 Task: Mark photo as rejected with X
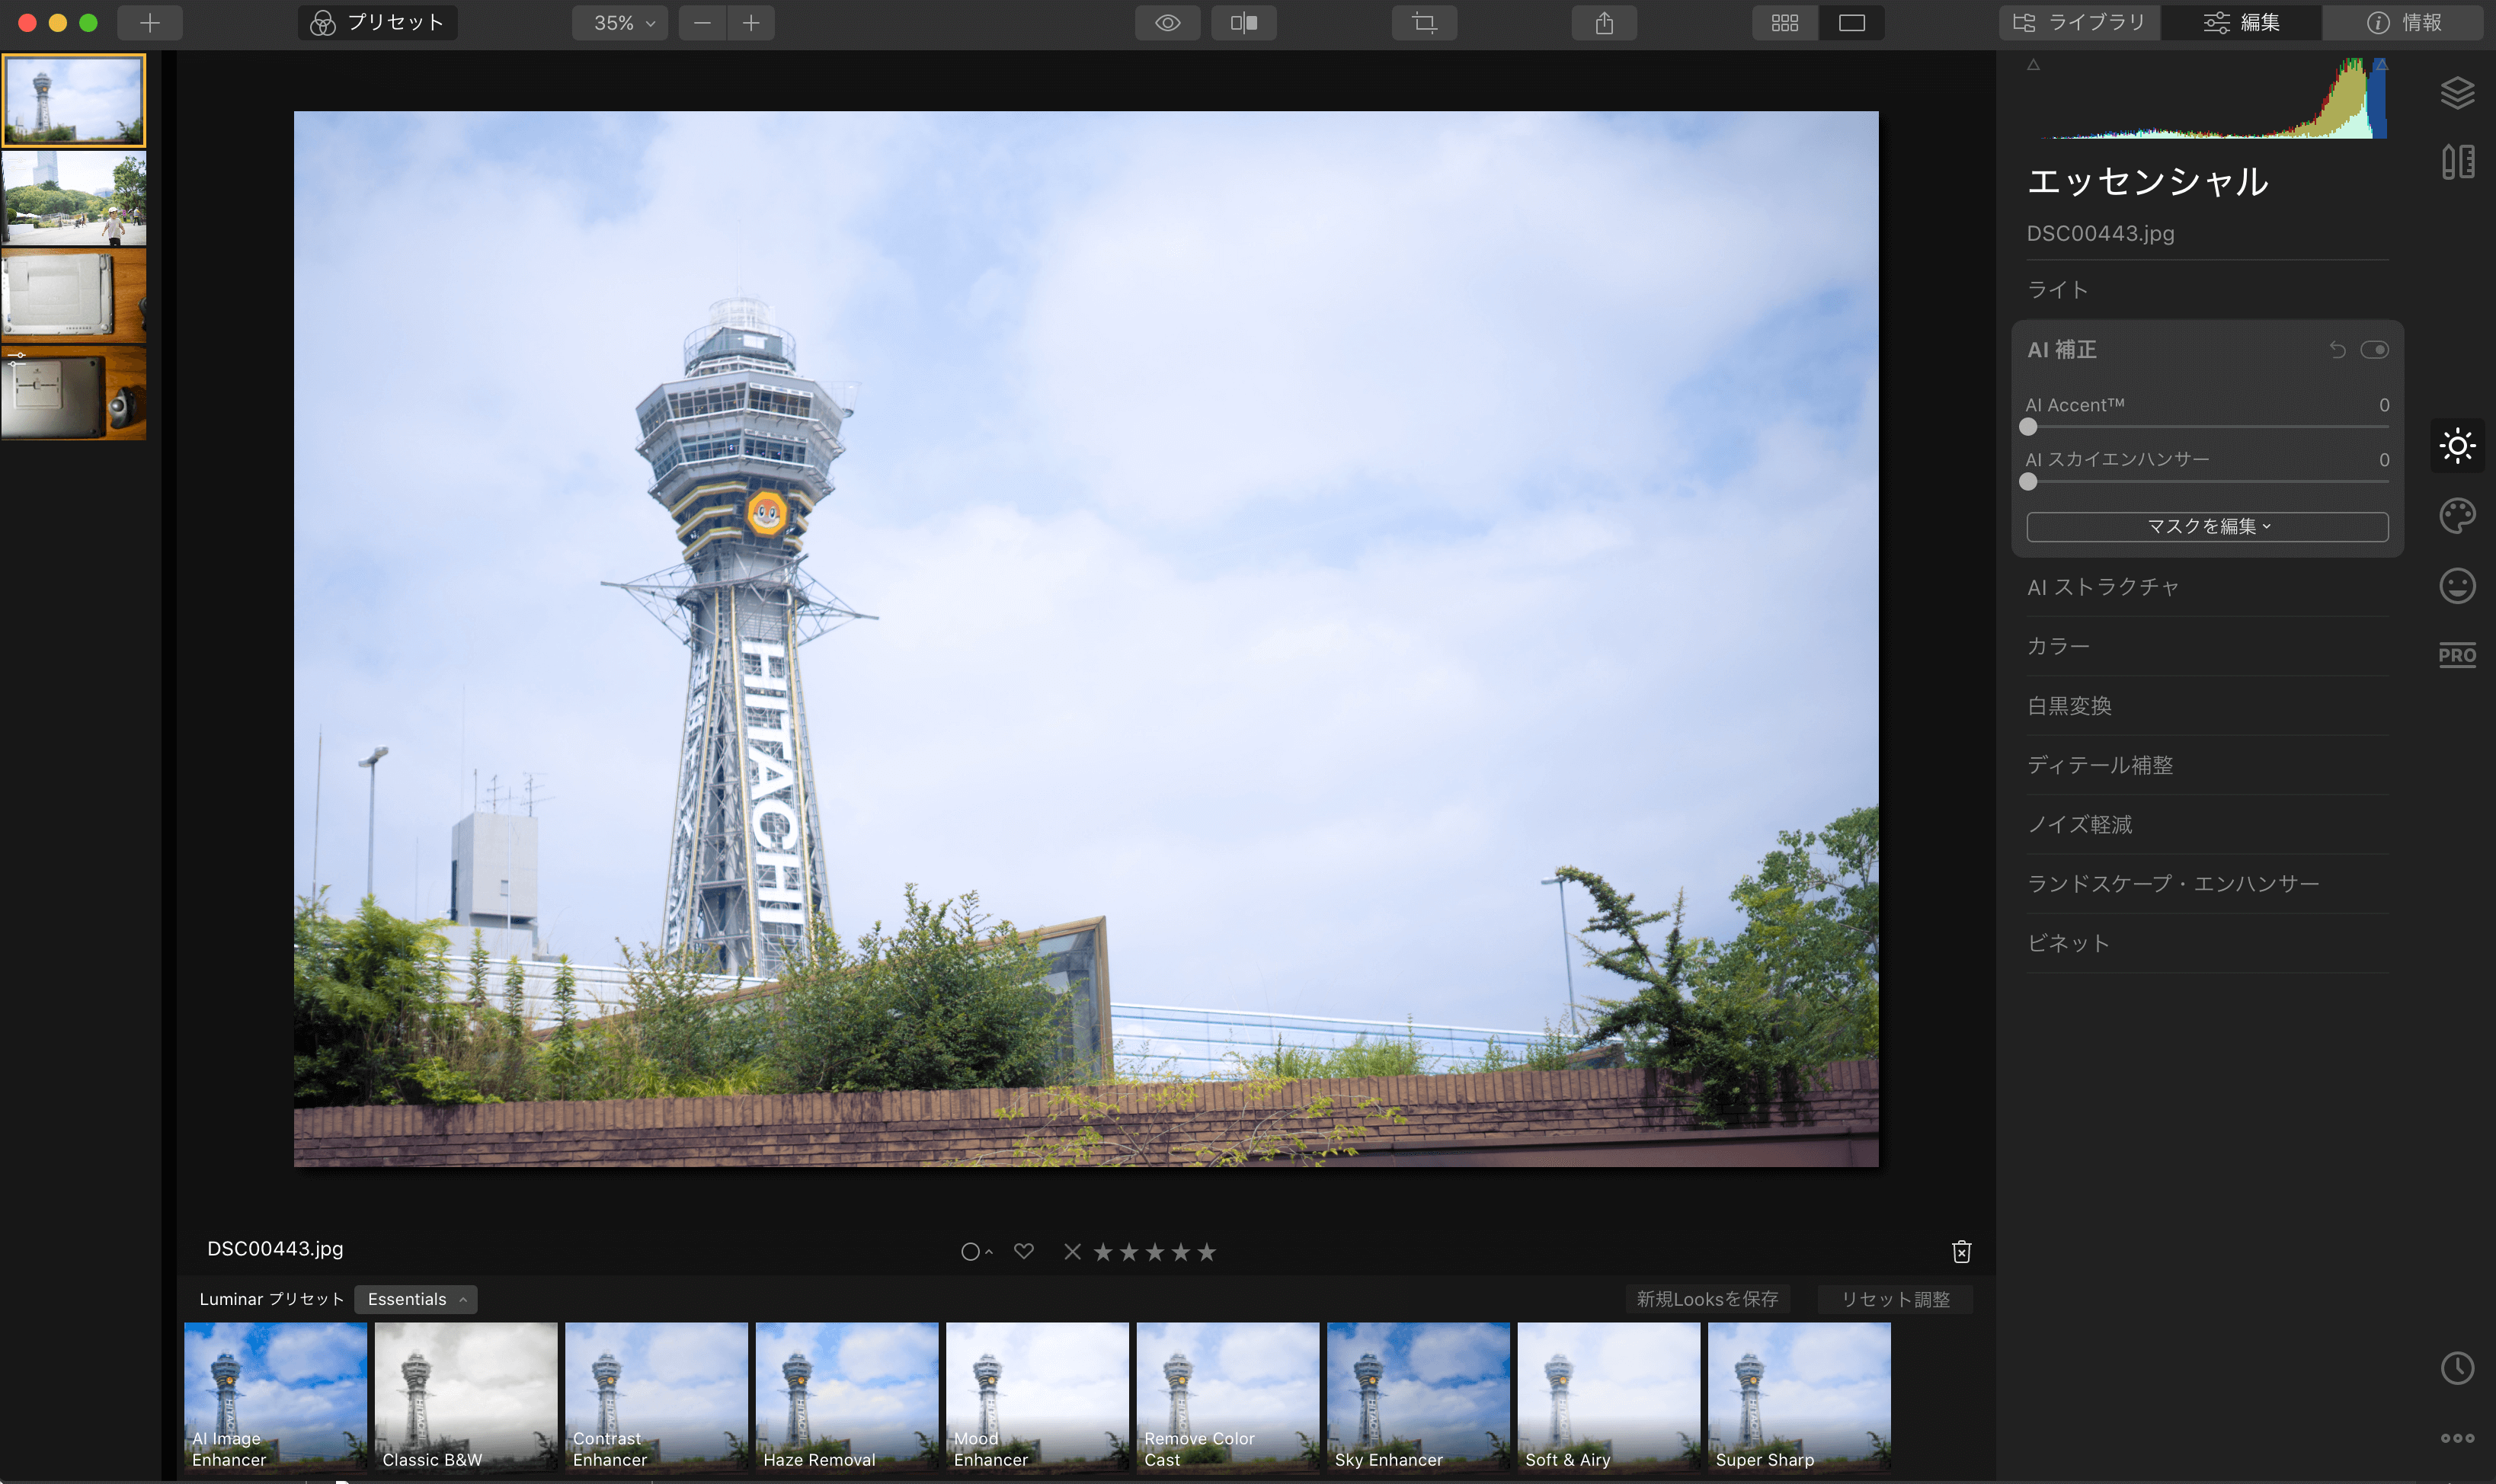point(1072,1252)
